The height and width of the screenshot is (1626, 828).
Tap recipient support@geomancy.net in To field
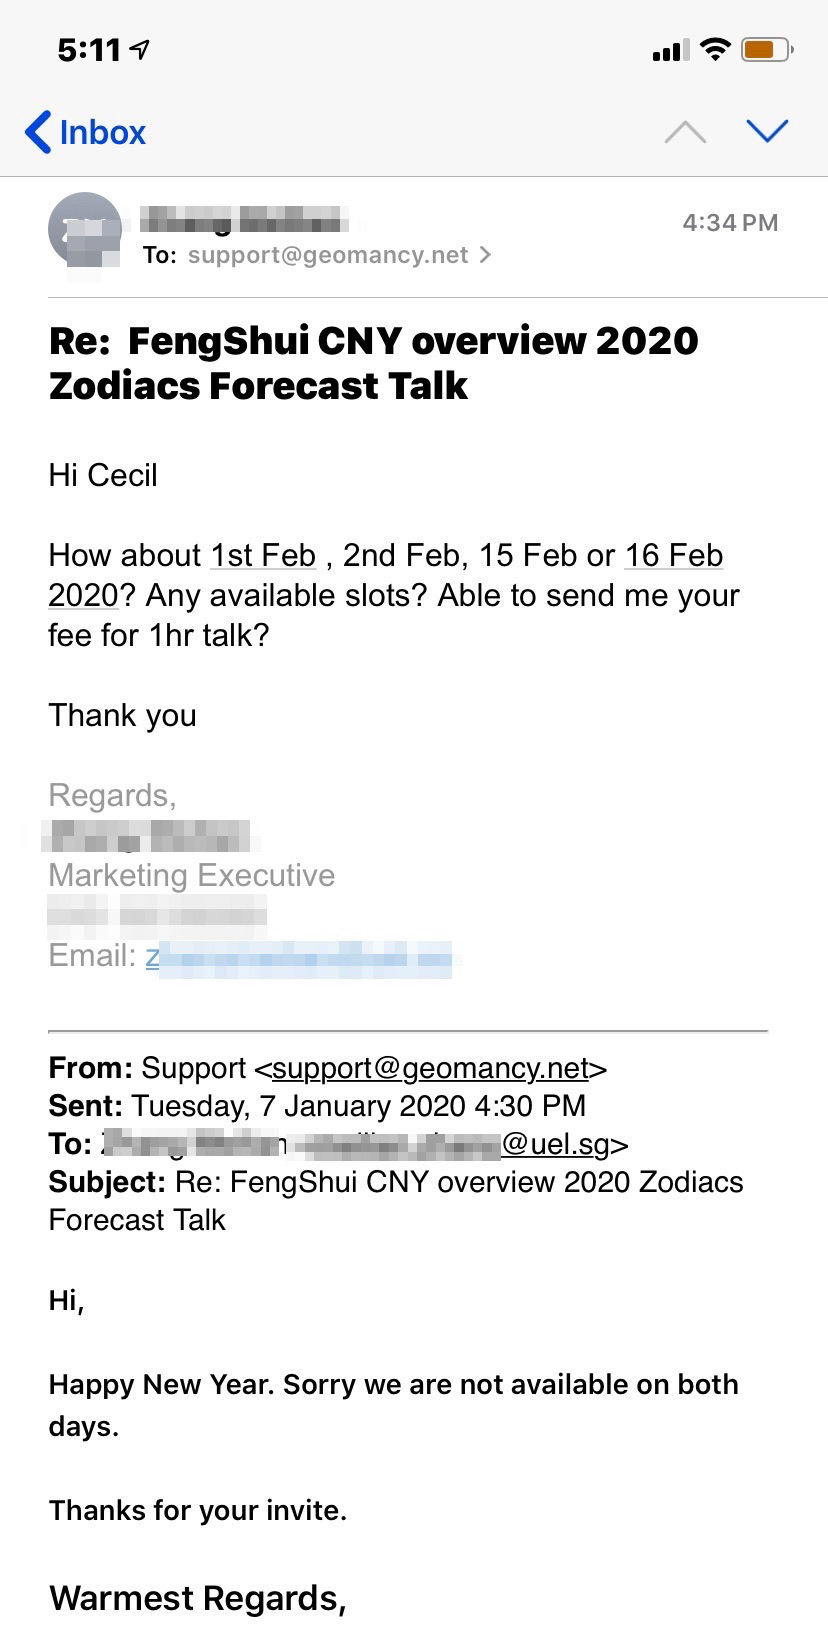[x=327, y=255]
